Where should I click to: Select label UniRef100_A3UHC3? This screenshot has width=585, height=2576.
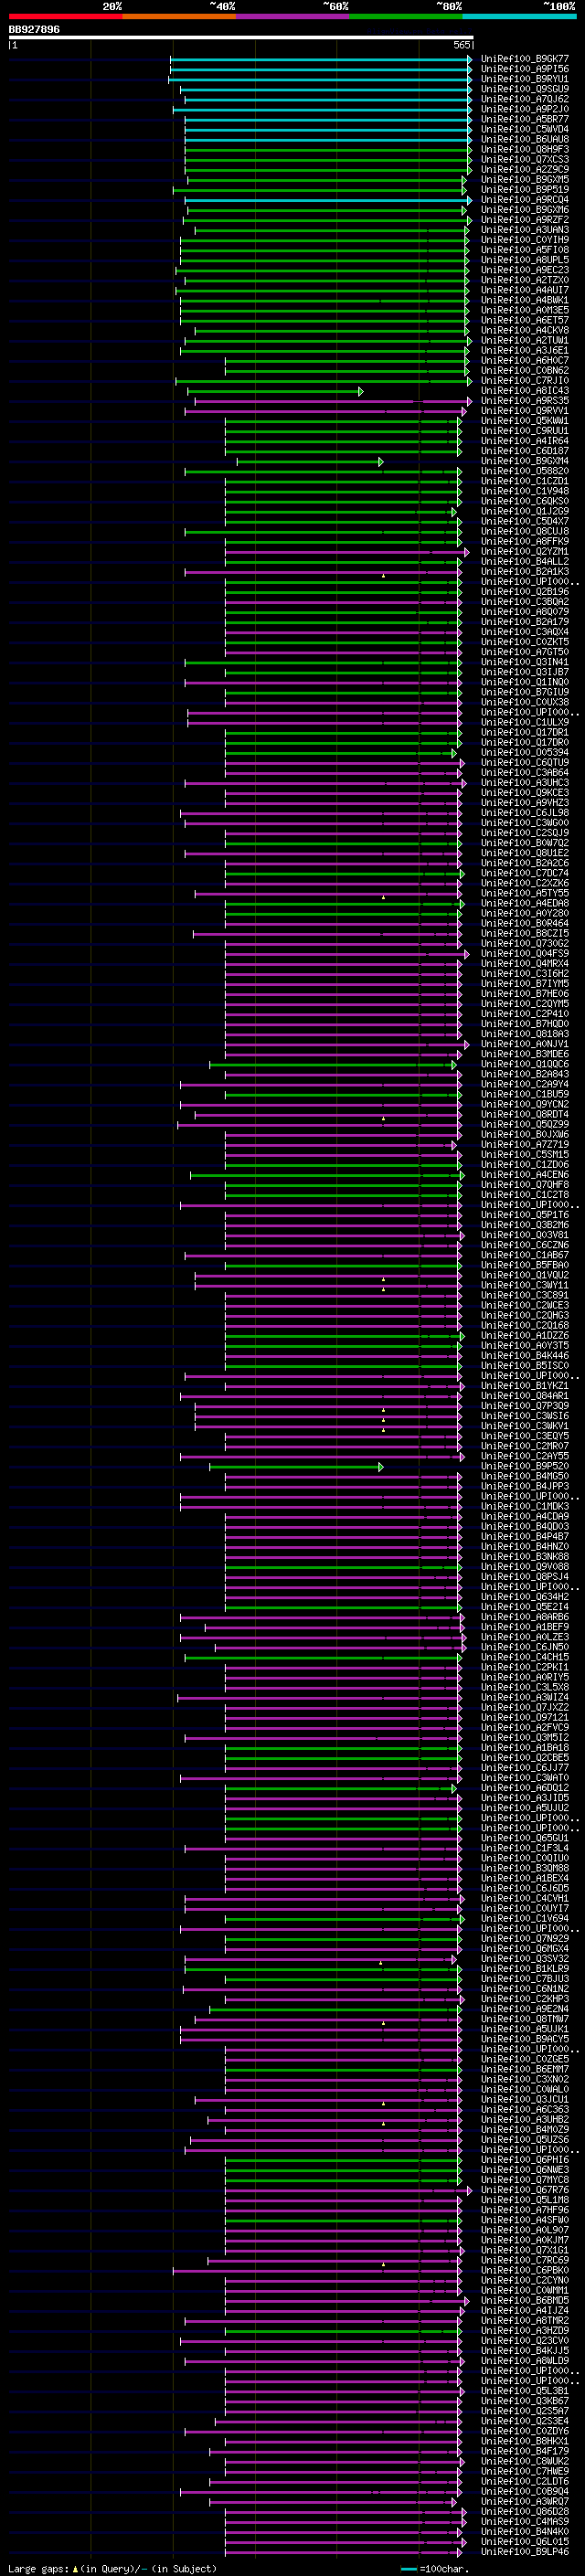(x=525, y=783)
